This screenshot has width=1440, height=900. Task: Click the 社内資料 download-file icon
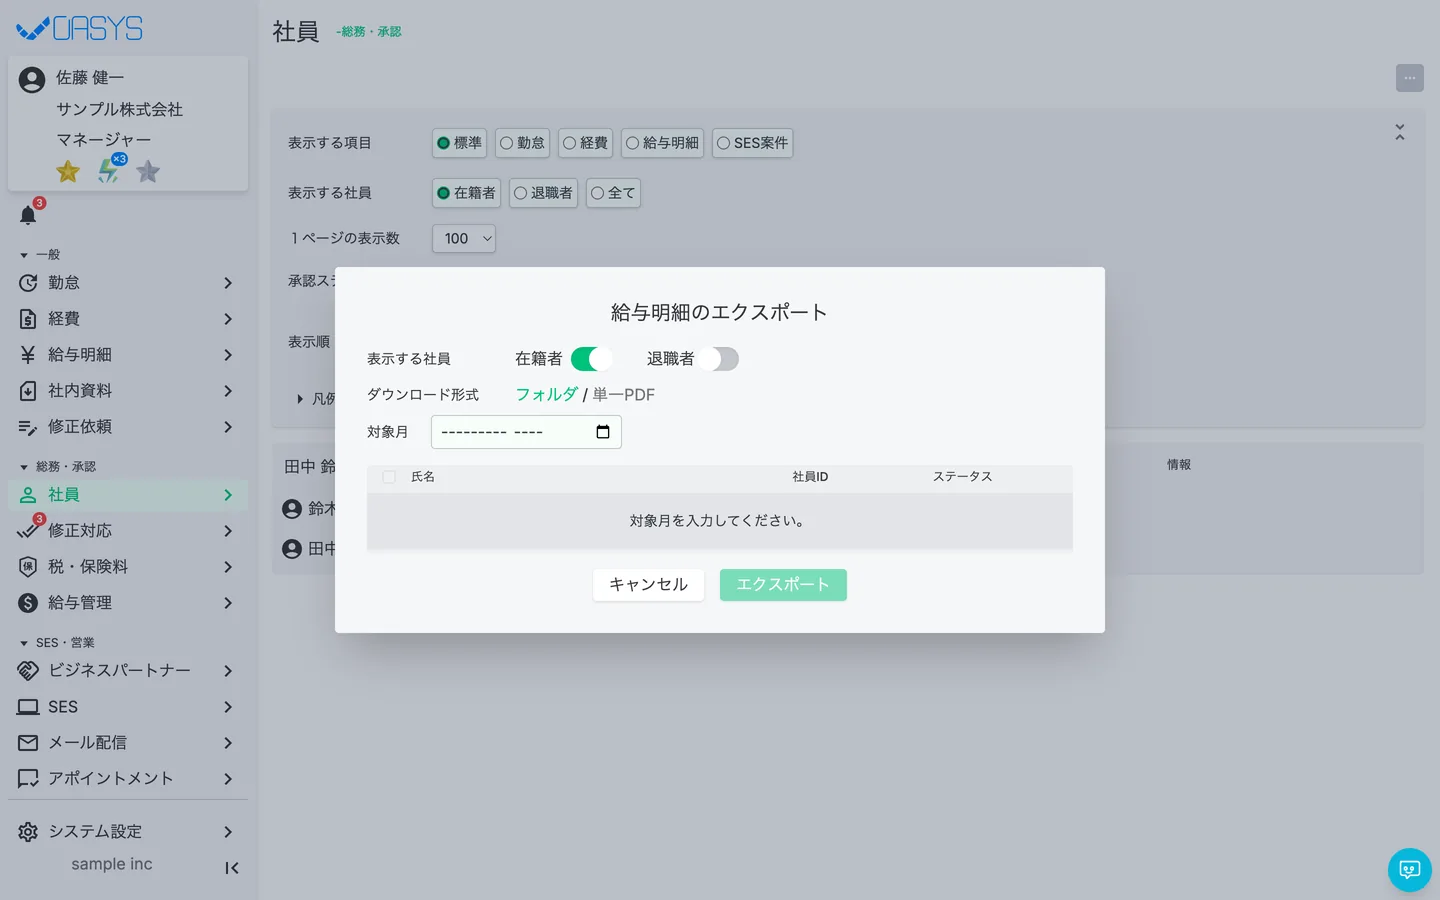(28, 391)
